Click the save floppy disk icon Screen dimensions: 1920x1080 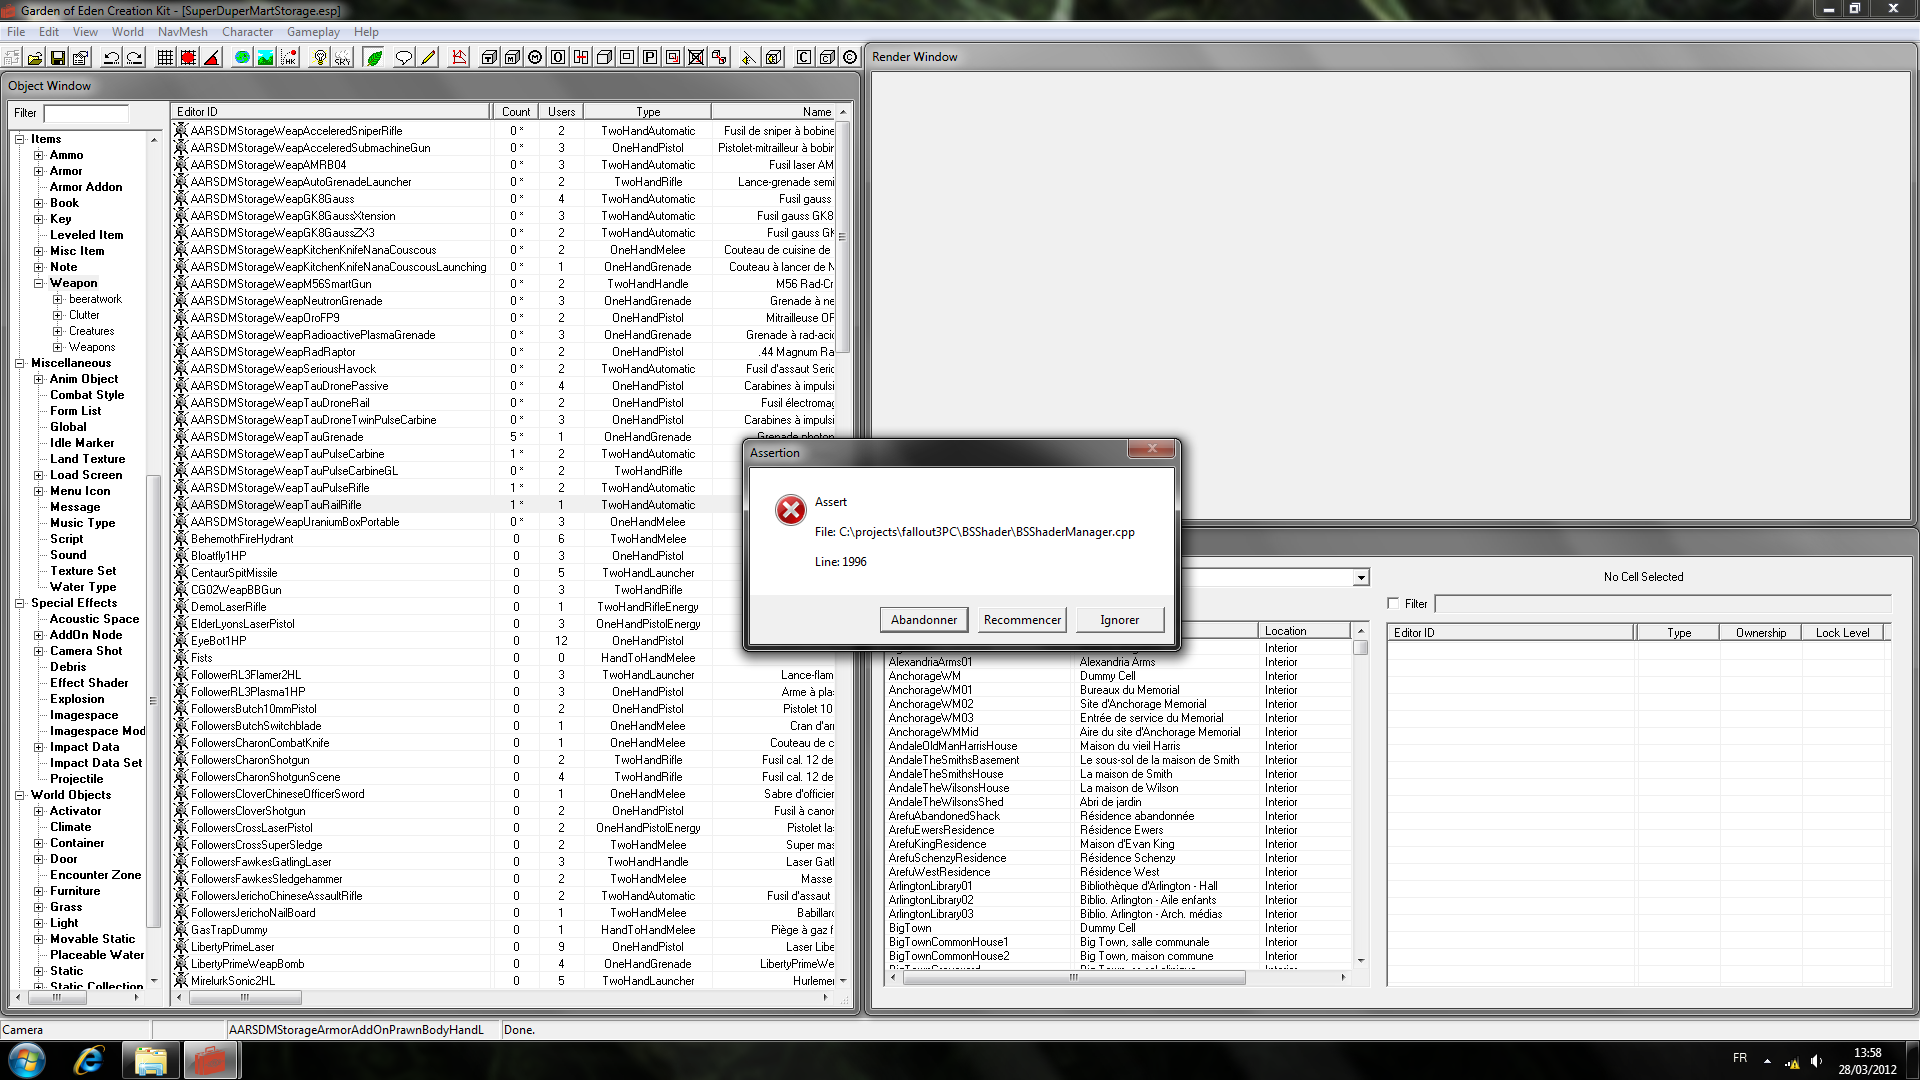(58, 58)
